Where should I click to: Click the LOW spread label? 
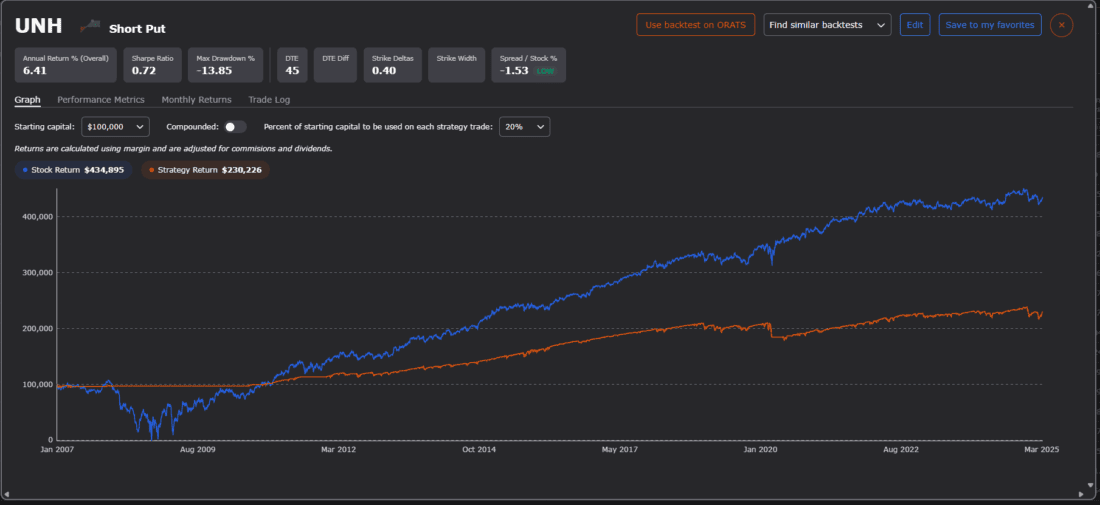[544, 72]
